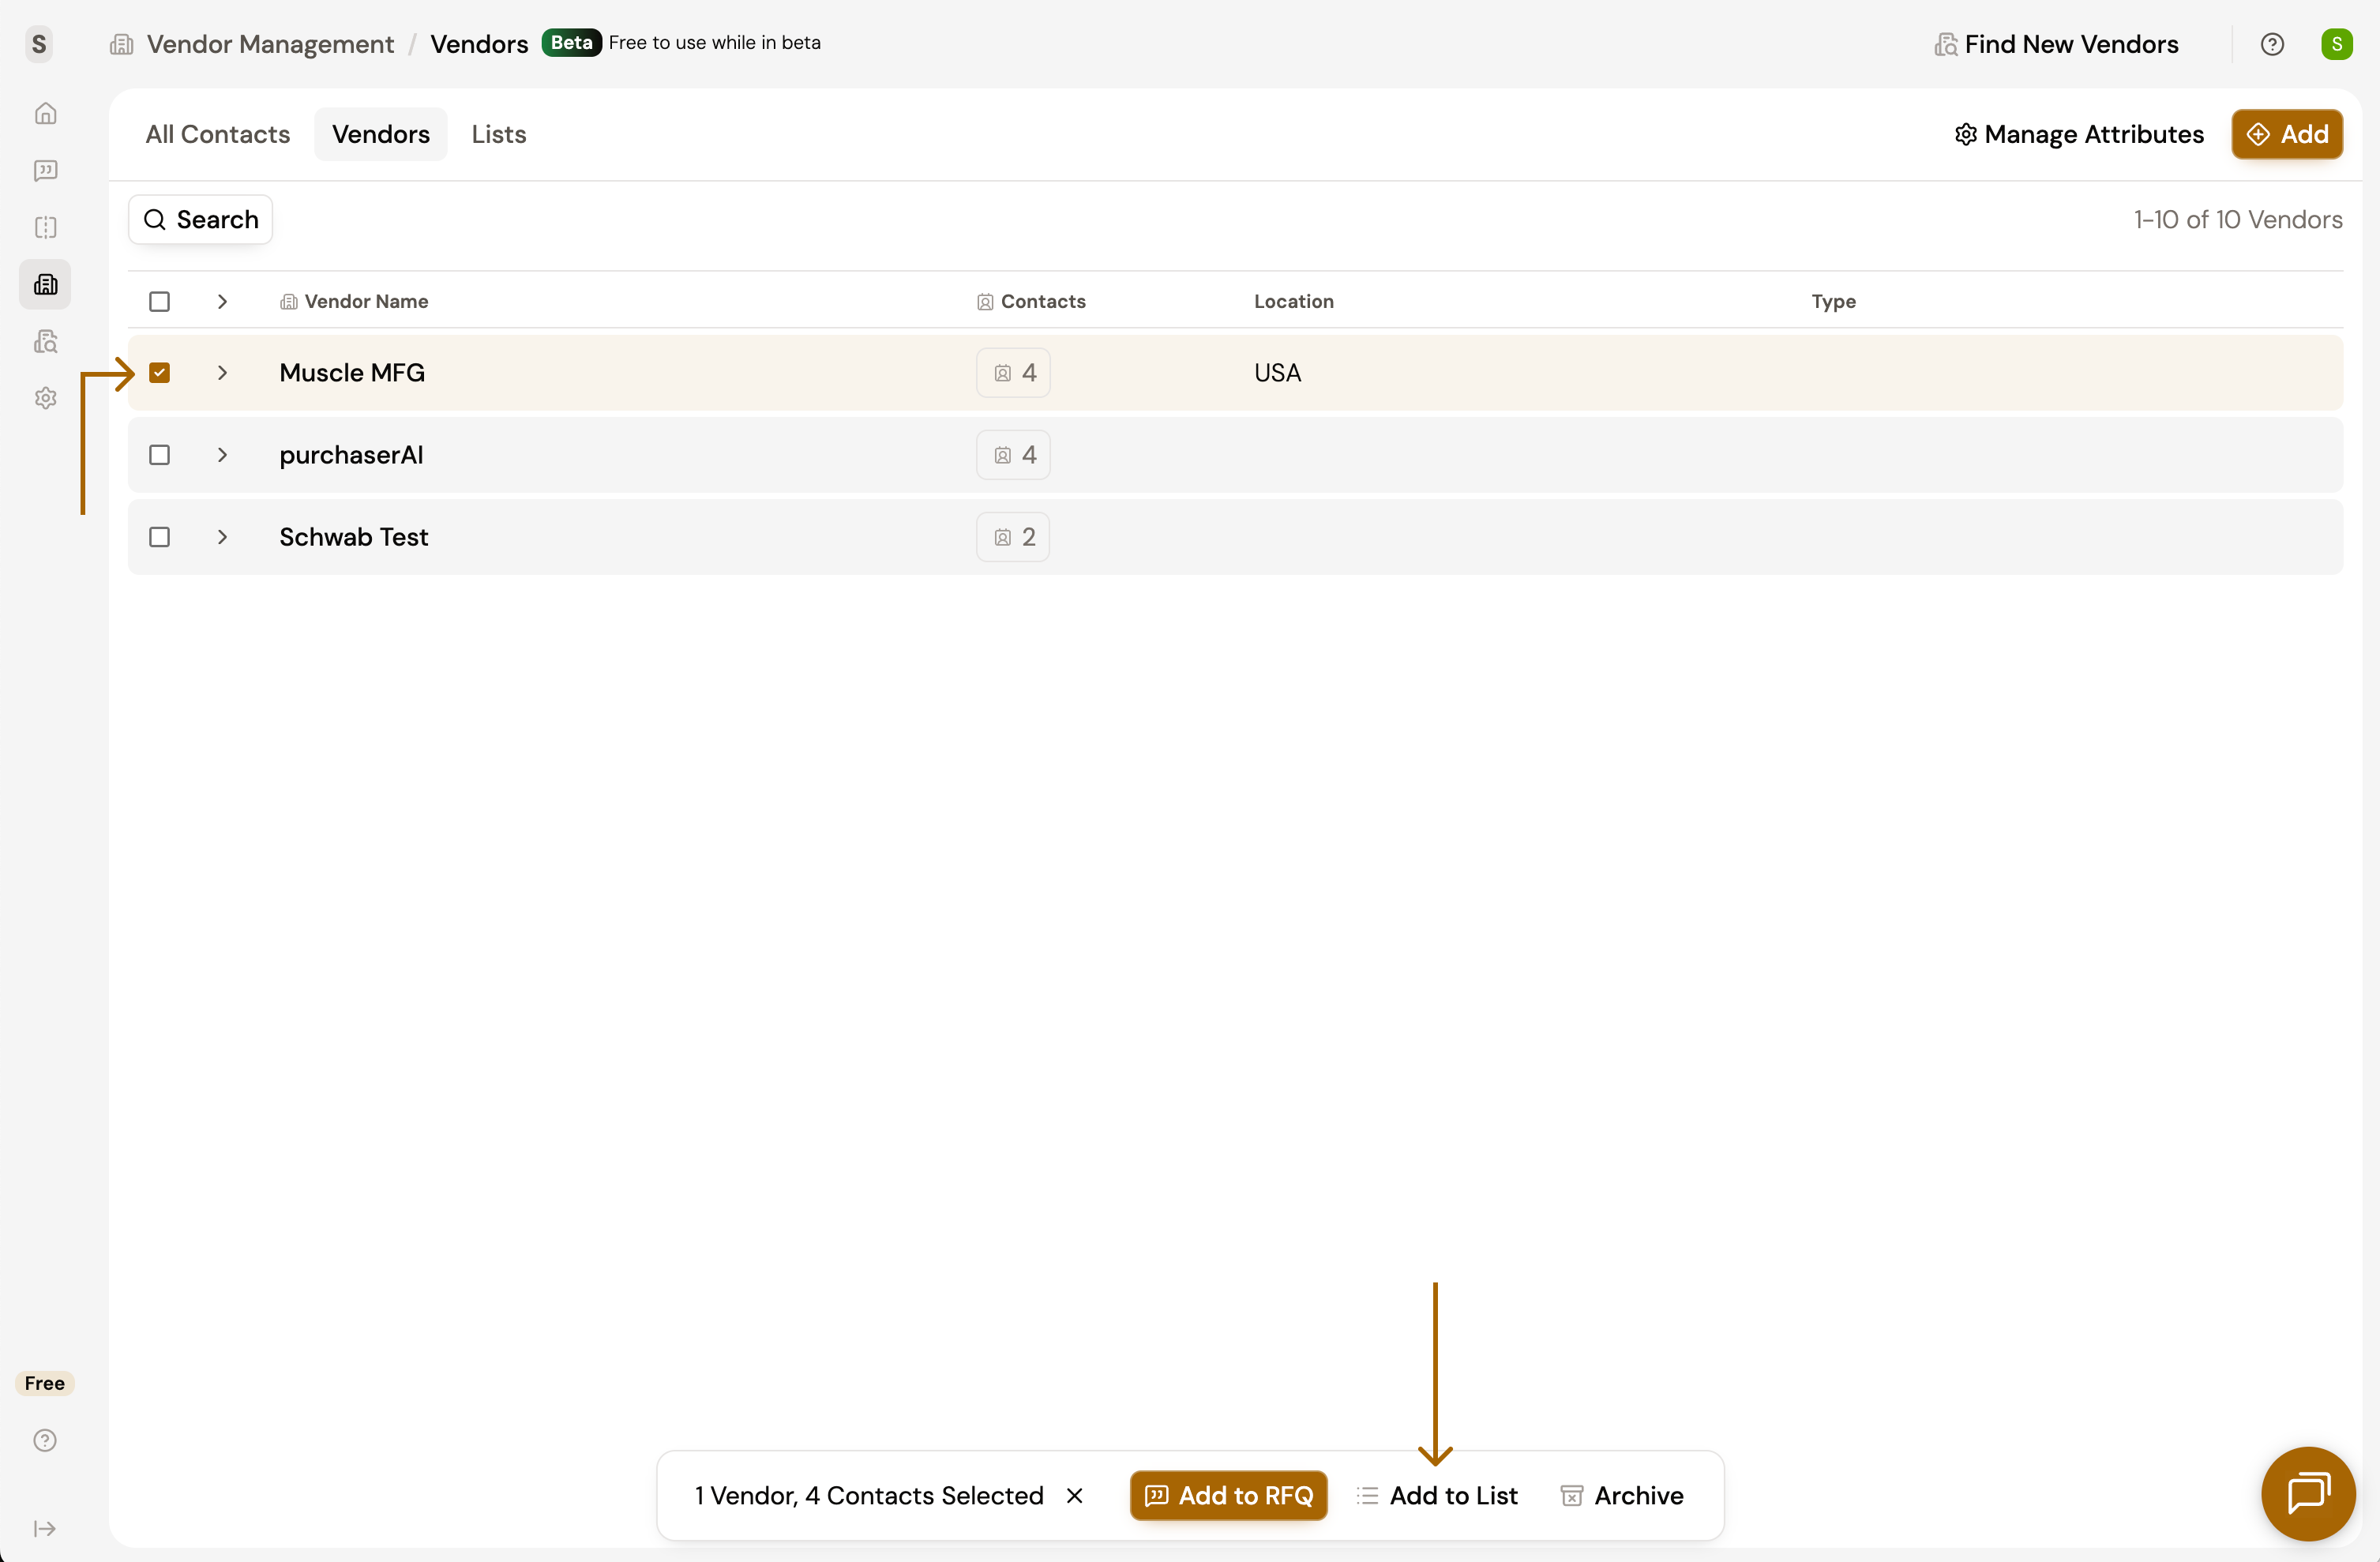Click the green user avatar
Viewport: 2380px width, 1562px height.
[x=2336, y=44]
